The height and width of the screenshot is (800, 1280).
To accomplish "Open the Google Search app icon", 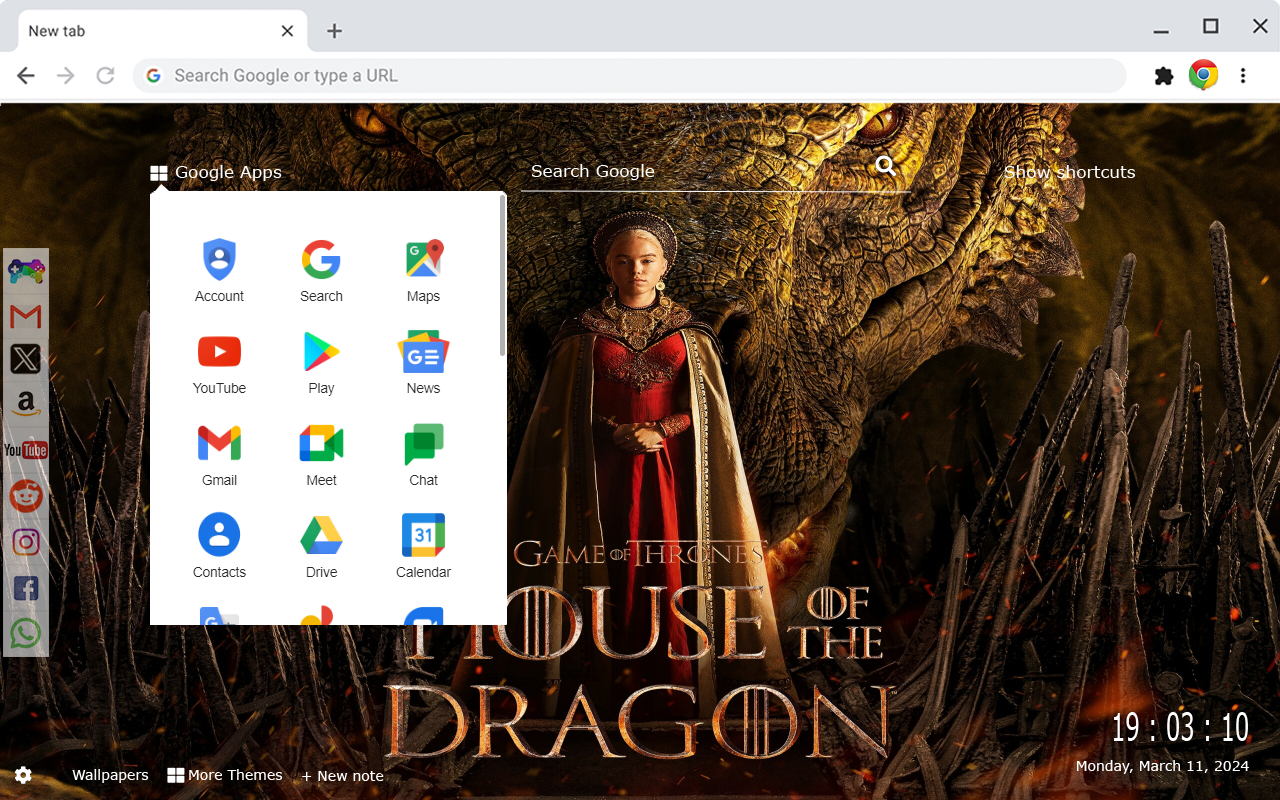I will pos(321,271).
